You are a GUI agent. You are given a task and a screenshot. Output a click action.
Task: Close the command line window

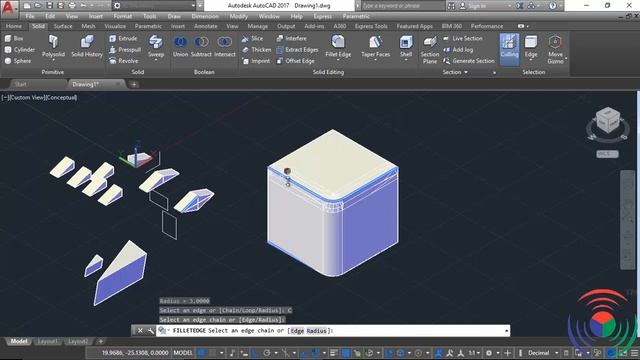coord(140,331)
